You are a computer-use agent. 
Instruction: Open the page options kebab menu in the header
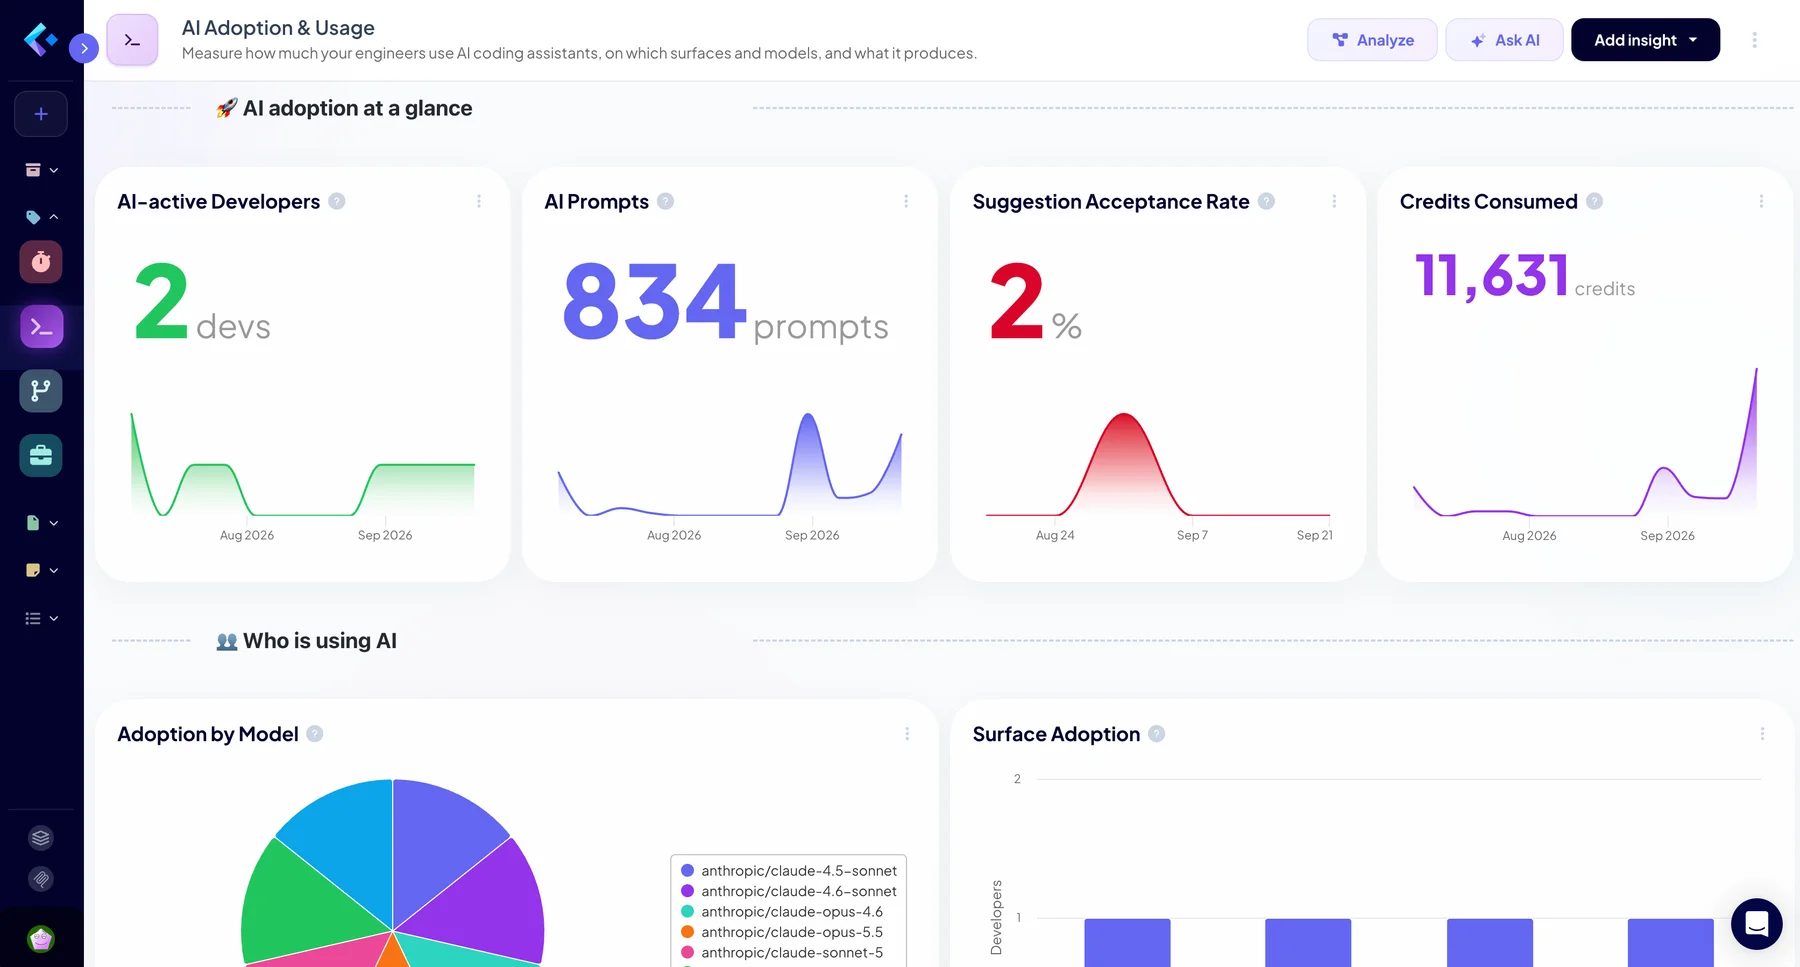[x=1754, y=40]
